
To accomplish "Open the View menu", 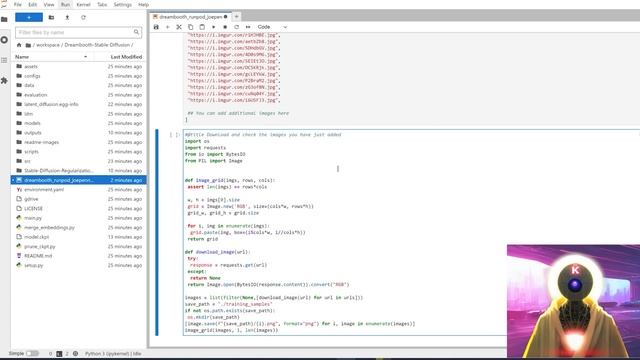I will (x=49, y=4).
